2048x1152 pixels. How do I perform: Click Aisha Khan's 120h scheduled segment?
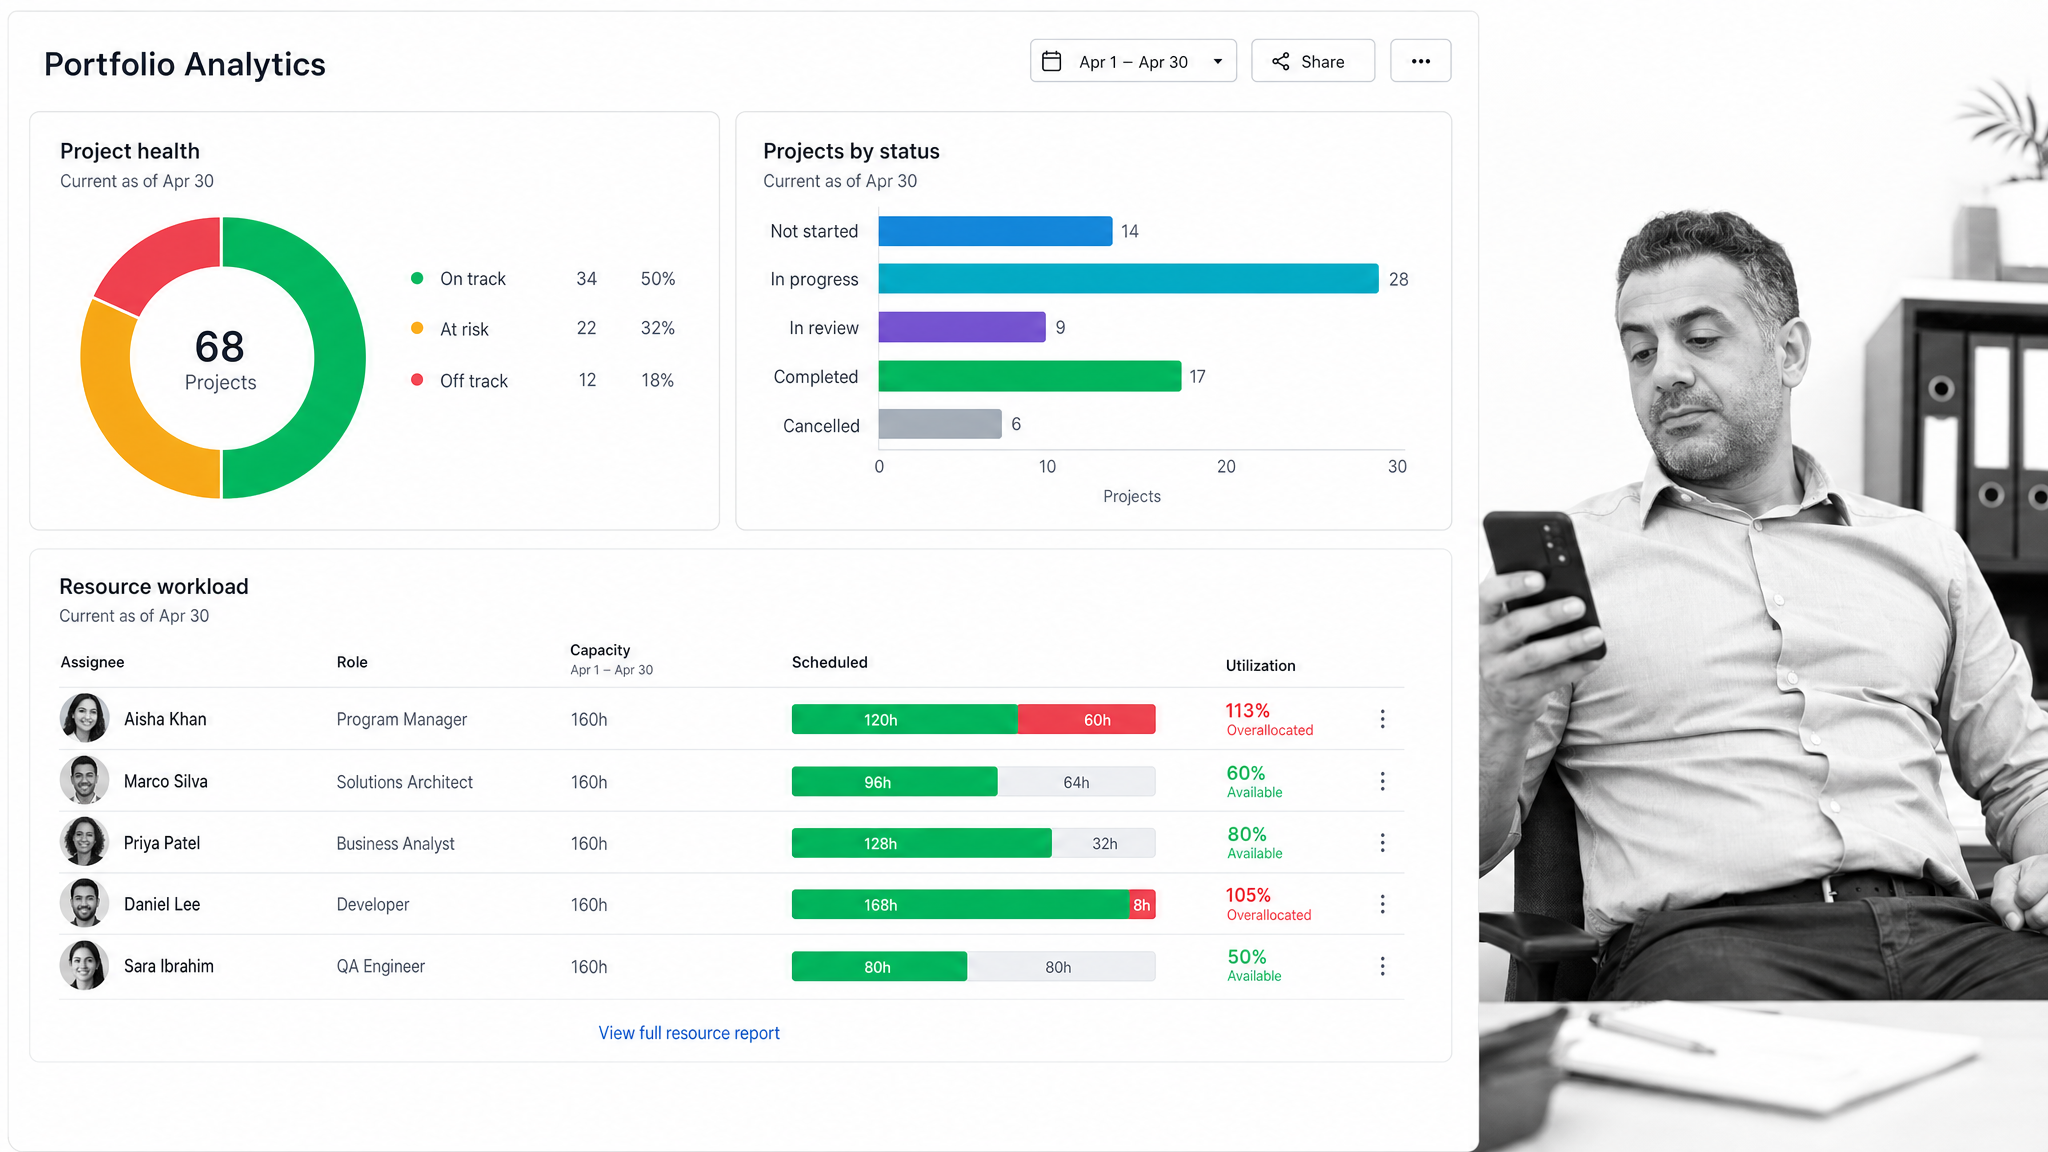[904, 720]
